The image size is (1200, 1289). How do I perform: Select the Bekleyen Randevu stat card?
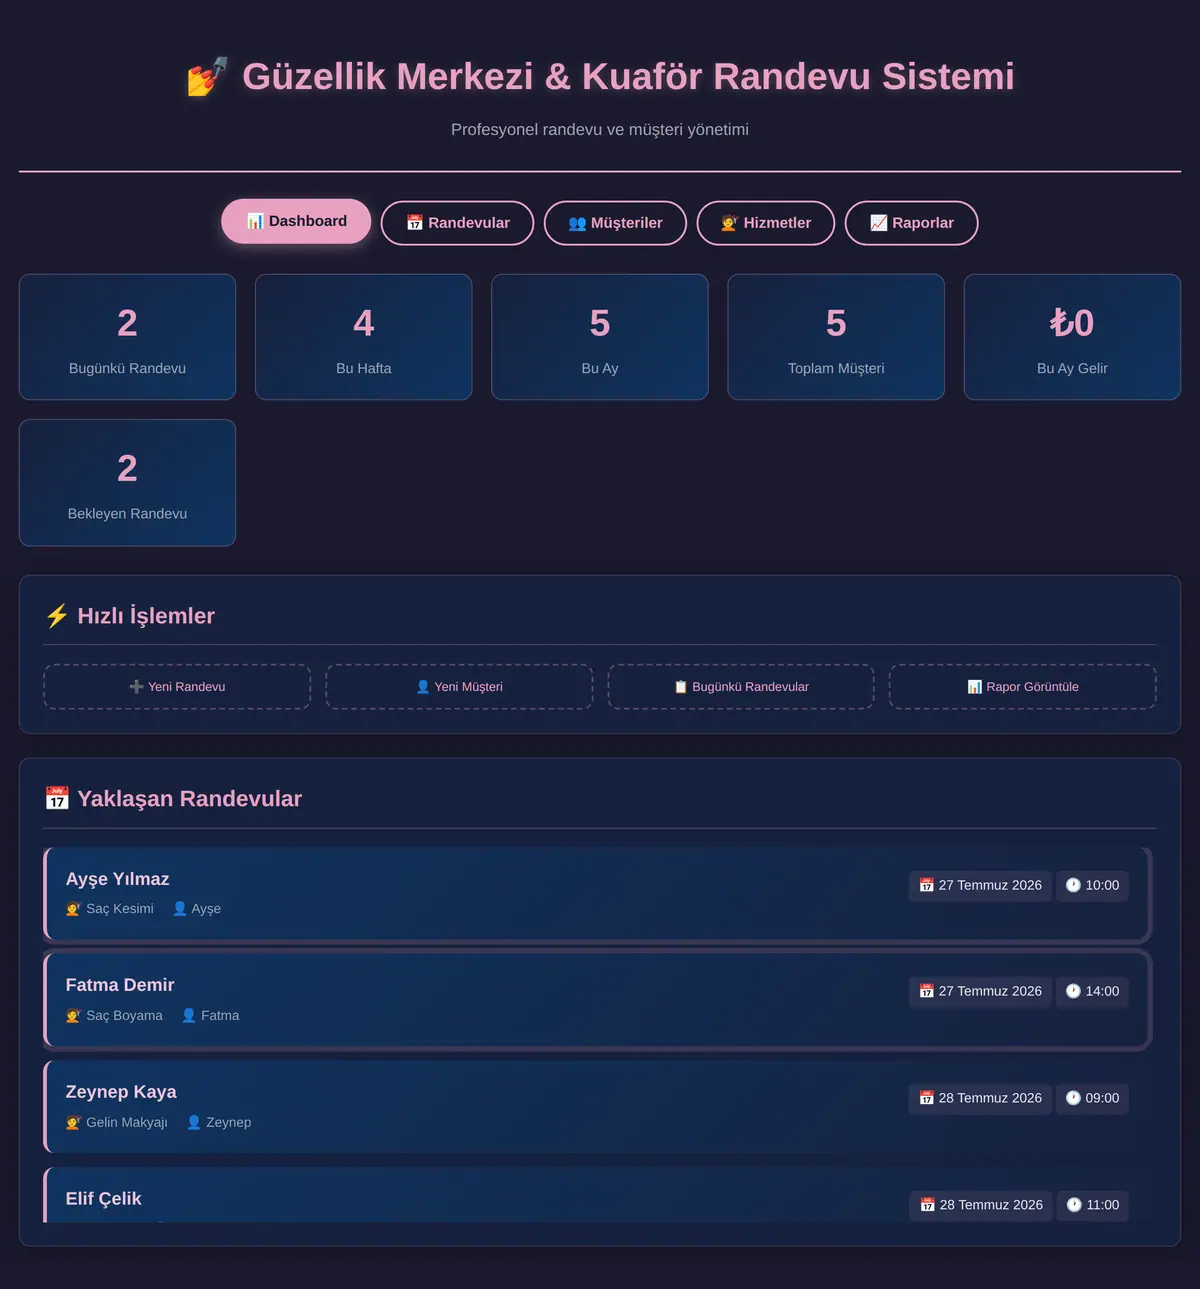(128, 483)
